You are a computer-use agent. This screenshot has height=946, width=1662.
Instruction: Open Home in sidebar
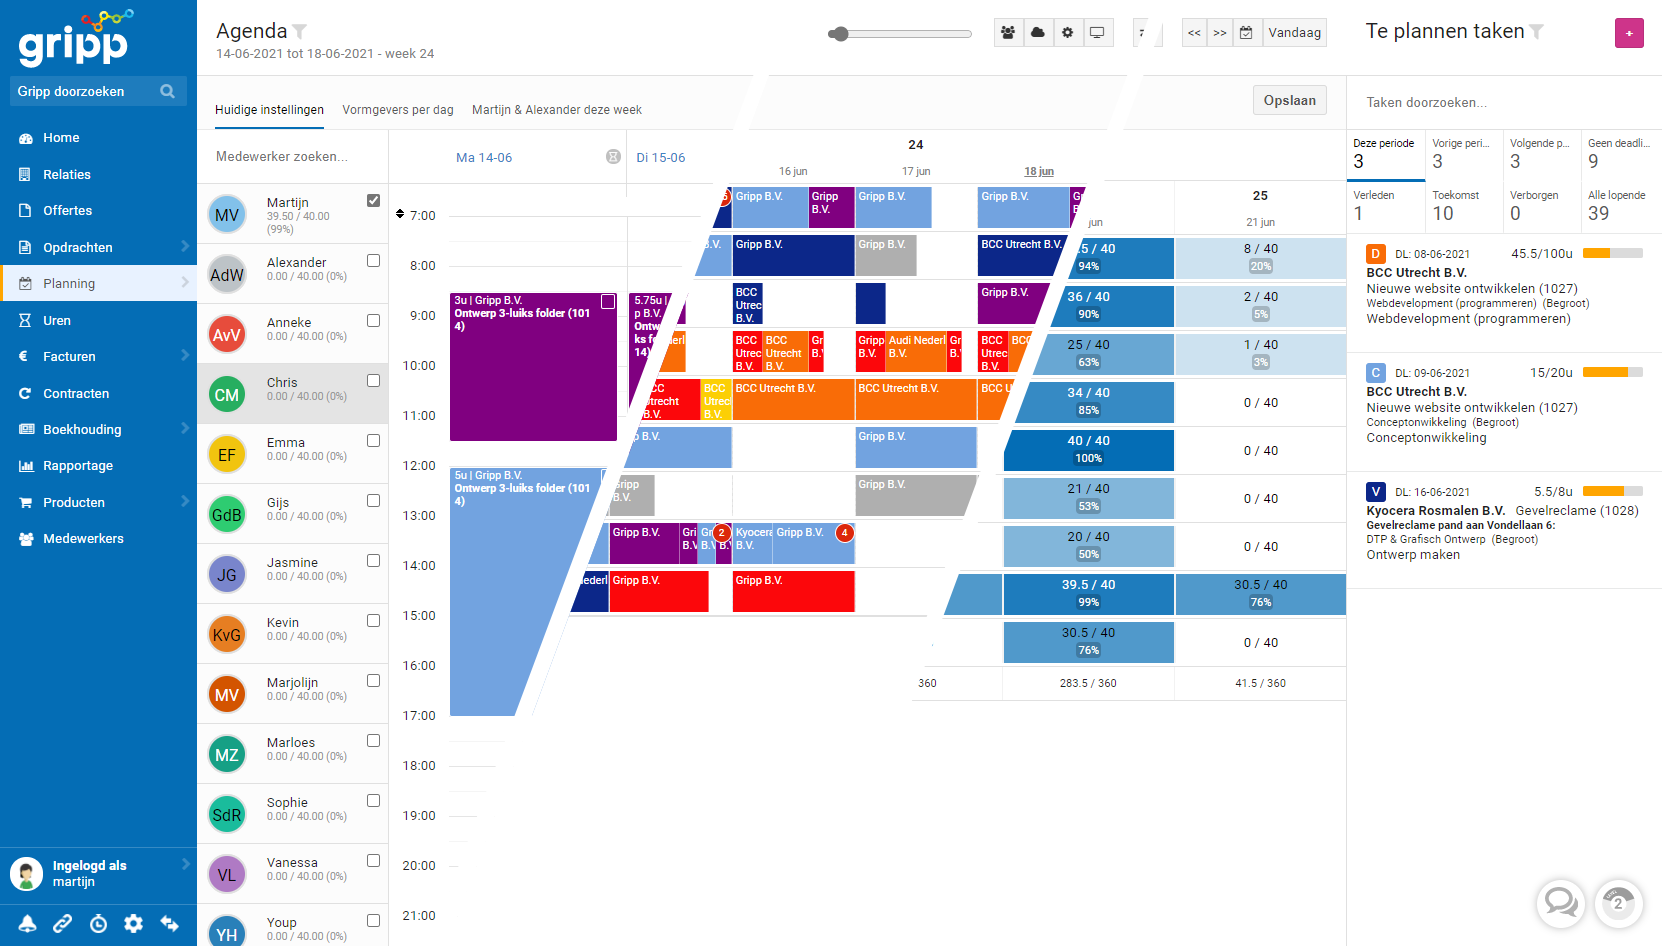click(98, 137)
